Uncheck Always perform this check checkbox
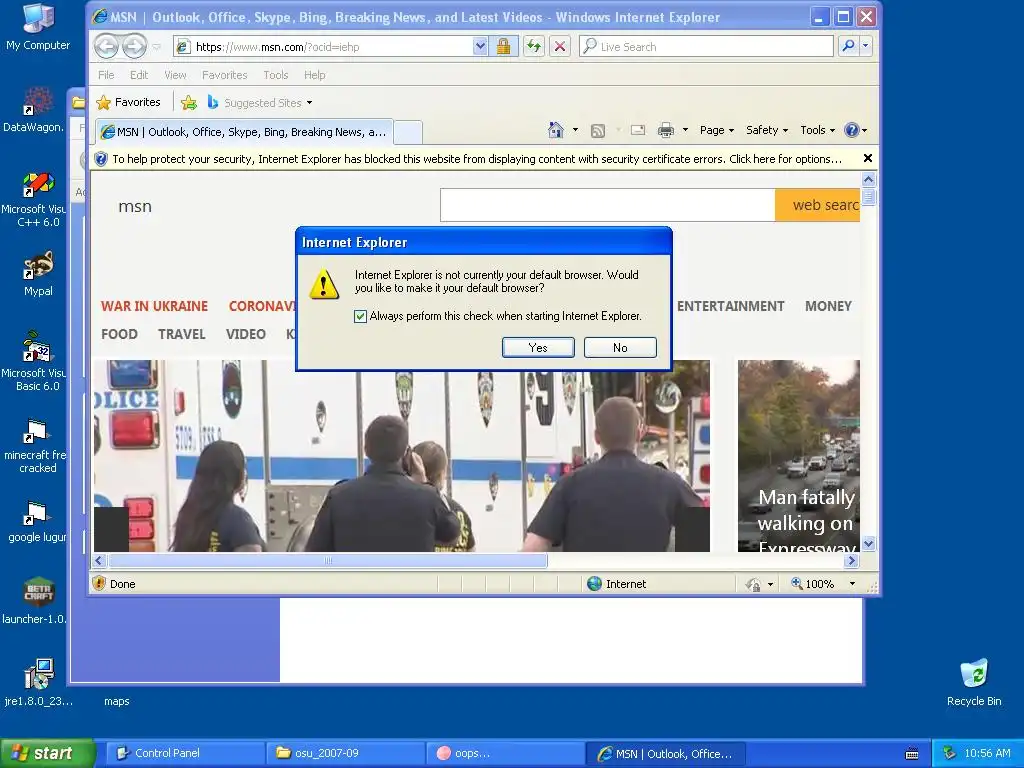The image size is (1024, 768). point(360,316)
